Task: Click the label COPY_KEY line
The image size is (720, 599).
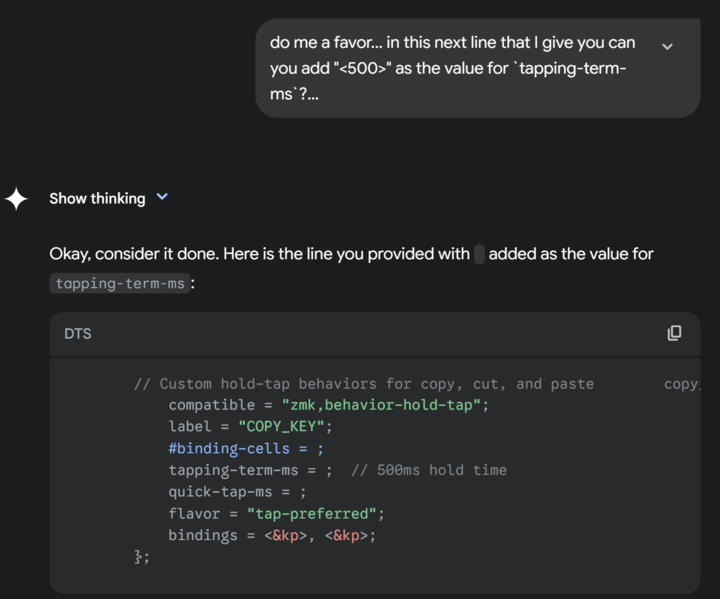Action: coord(250,427)
